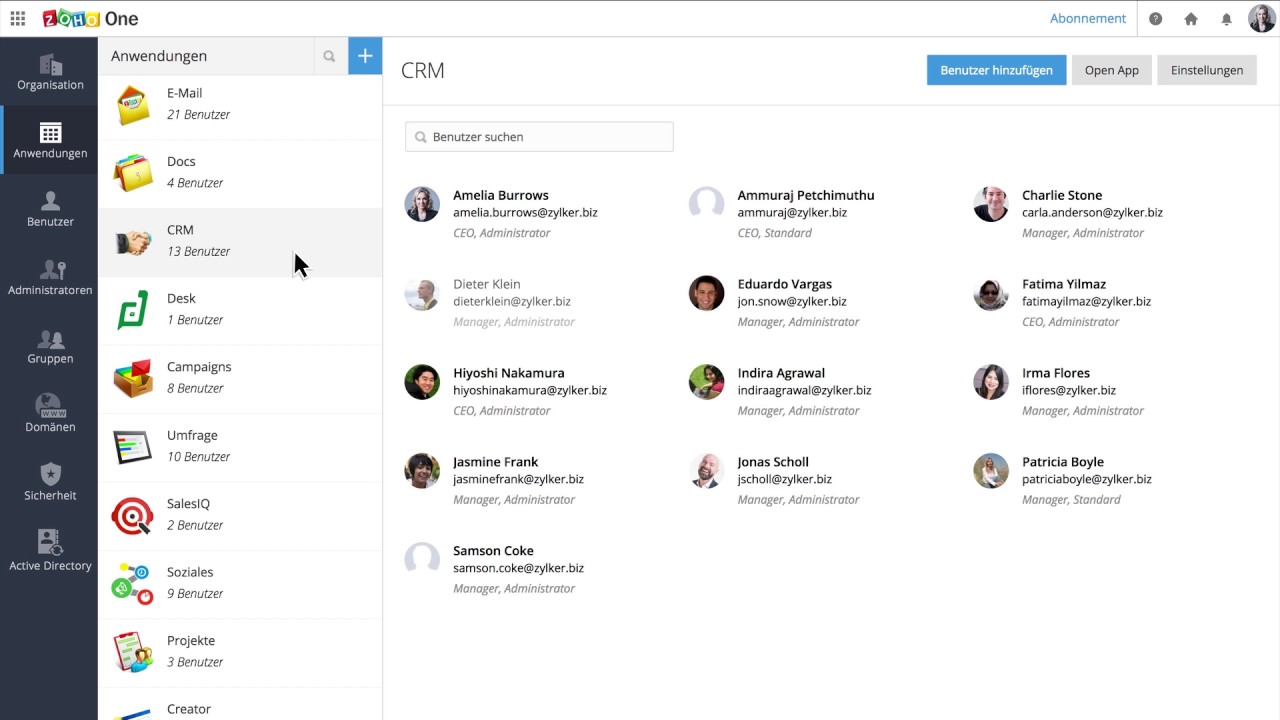Open Eduardo Vargas' avatar
Screen dimensions: 1280x720
click(x=706, y=293)
